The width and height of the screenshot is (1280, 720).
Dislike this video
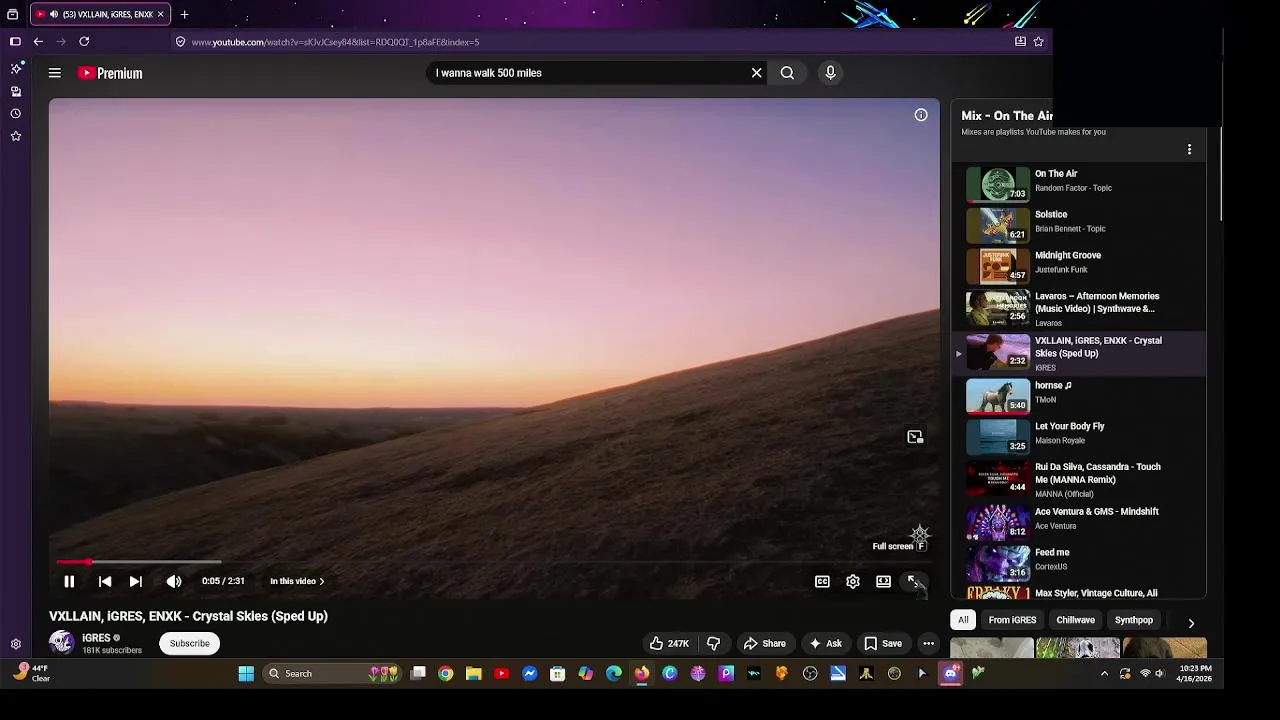click(x=713, y=644)
